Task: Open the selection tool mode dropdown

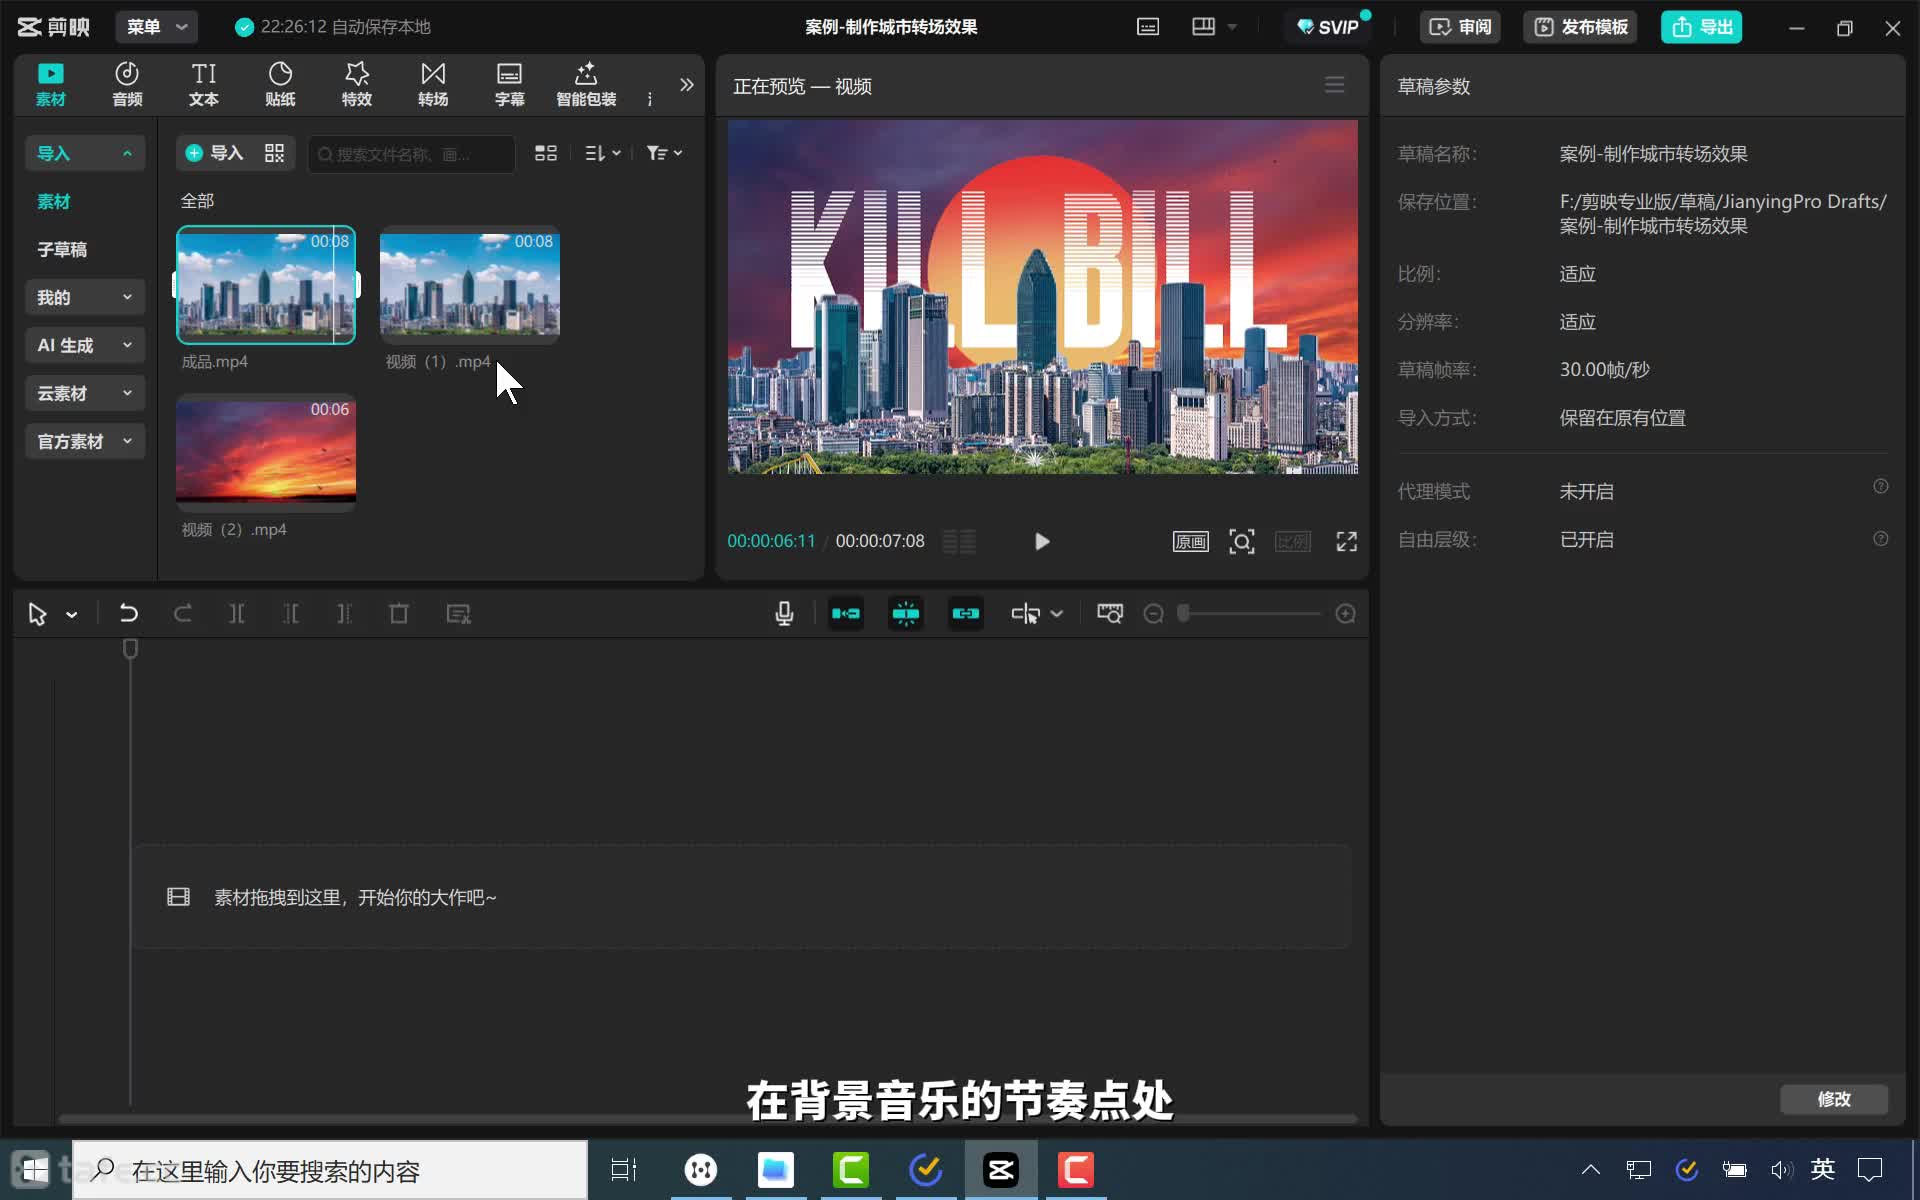Action: [72, 614]
